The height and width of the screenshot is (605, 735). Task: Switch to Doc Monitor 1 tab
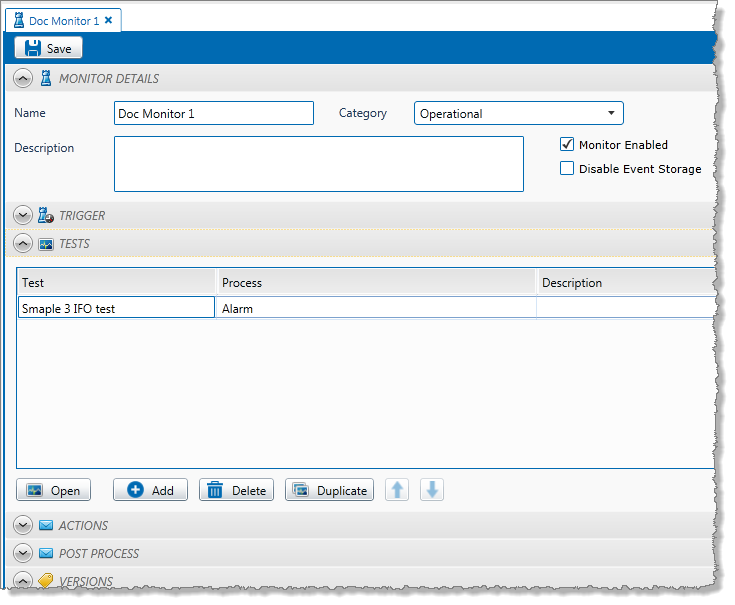coord(63,19)
